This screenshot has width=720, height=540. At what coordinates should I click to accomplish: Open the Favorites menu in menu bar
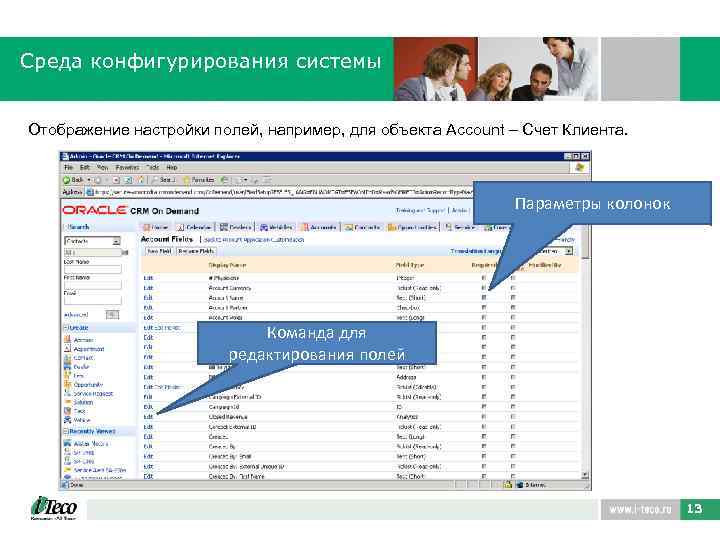coord(127,168)
